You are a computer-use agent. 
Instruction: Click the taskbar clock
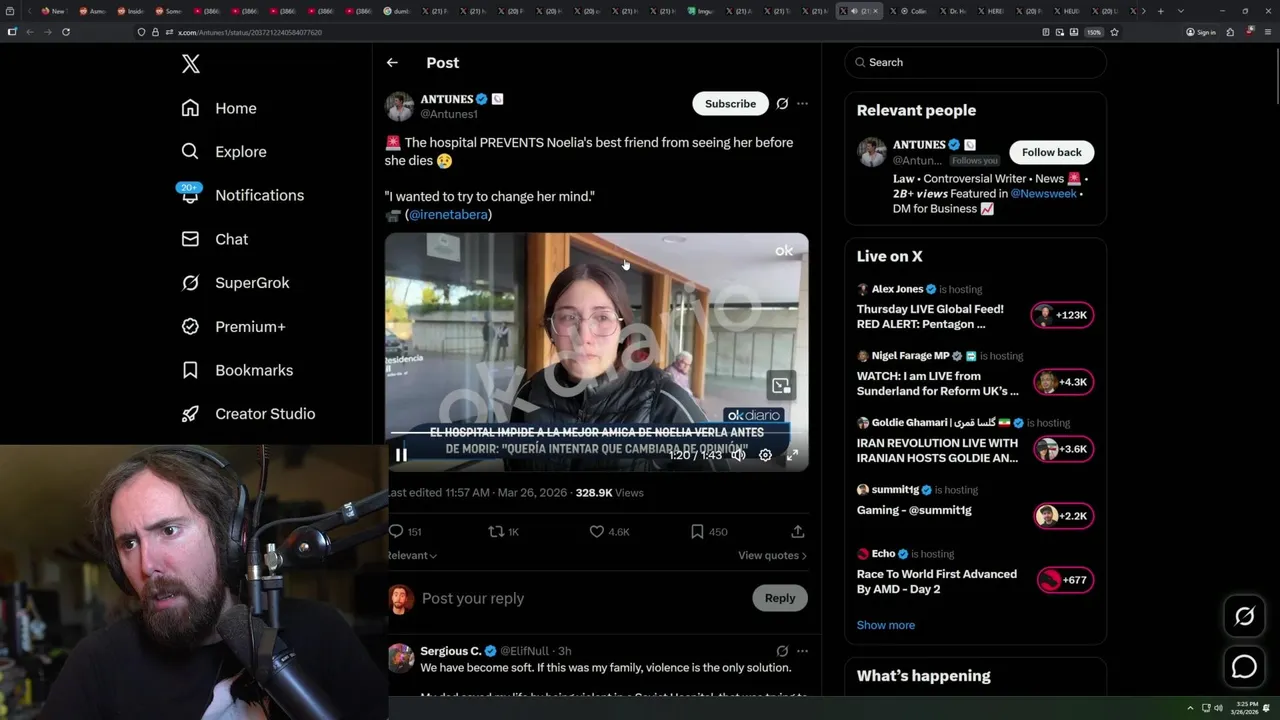pyautogui.click(x=1247, y=708)
